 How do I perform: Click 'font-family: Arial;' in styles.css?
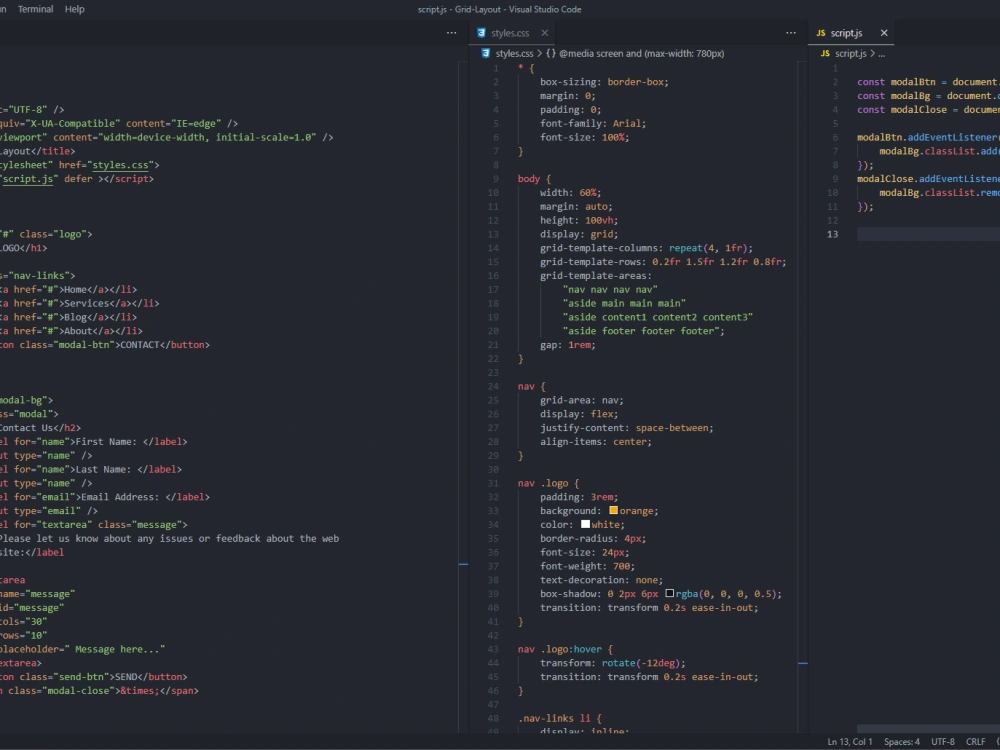pyautogui.click(x=593, y=124)
